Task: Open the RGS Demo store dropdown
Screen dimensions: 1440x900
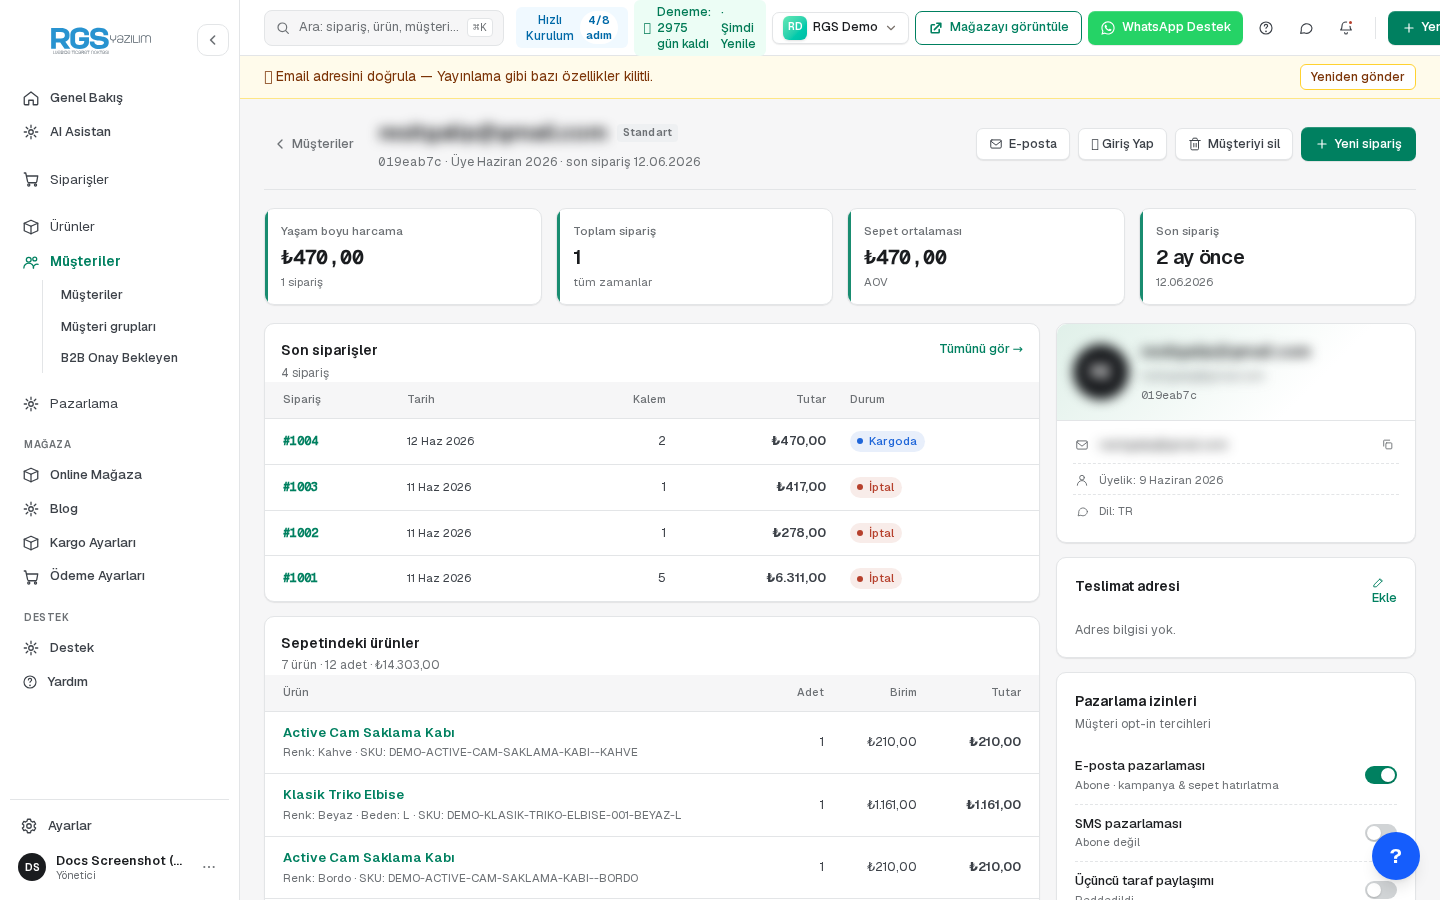Action: [x=840, y=28]
